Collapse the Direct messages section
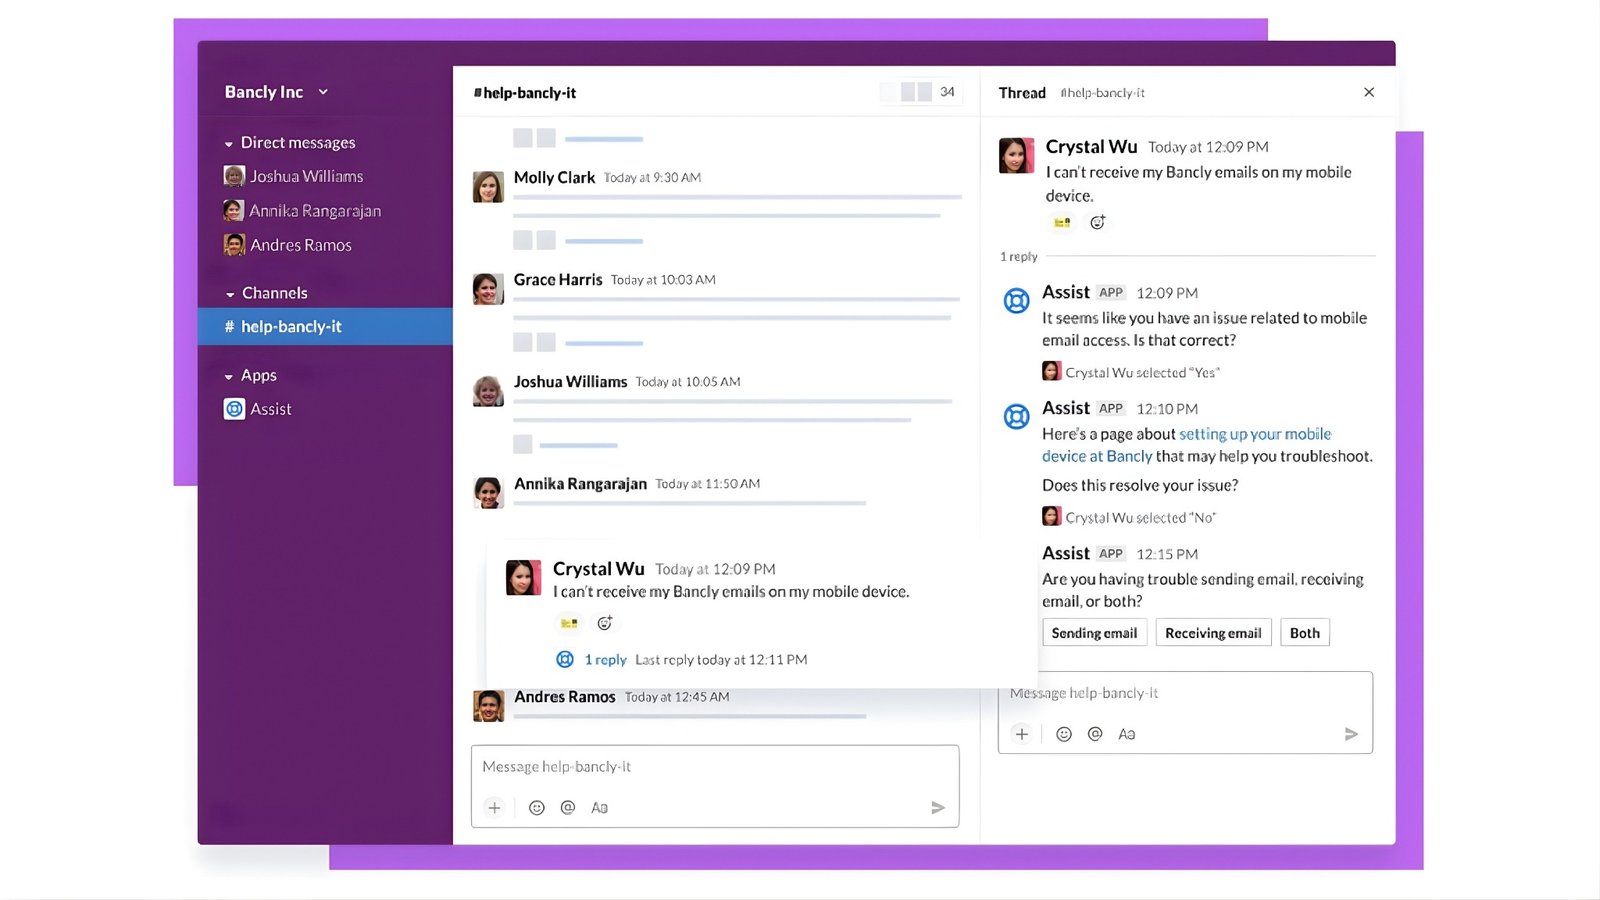 (x=229, y=144)
